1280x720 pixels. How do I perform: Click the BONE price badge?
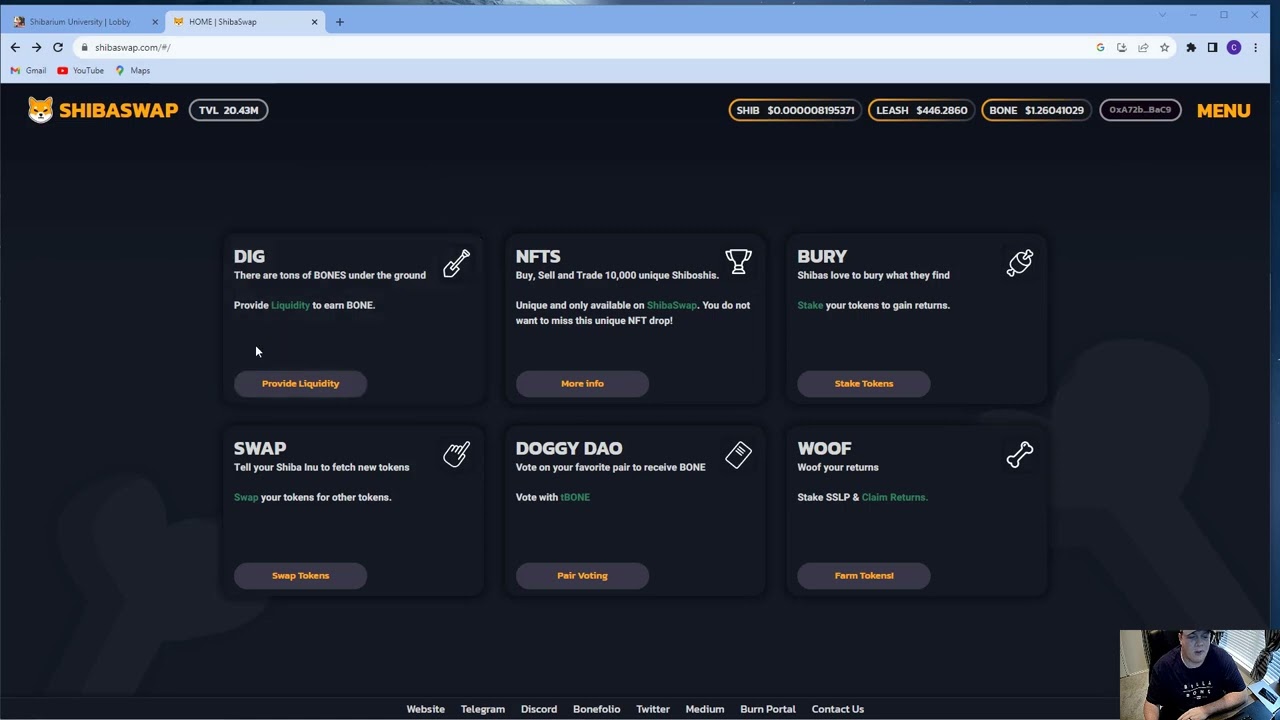pyautogui.click(x=1036, y=110)
